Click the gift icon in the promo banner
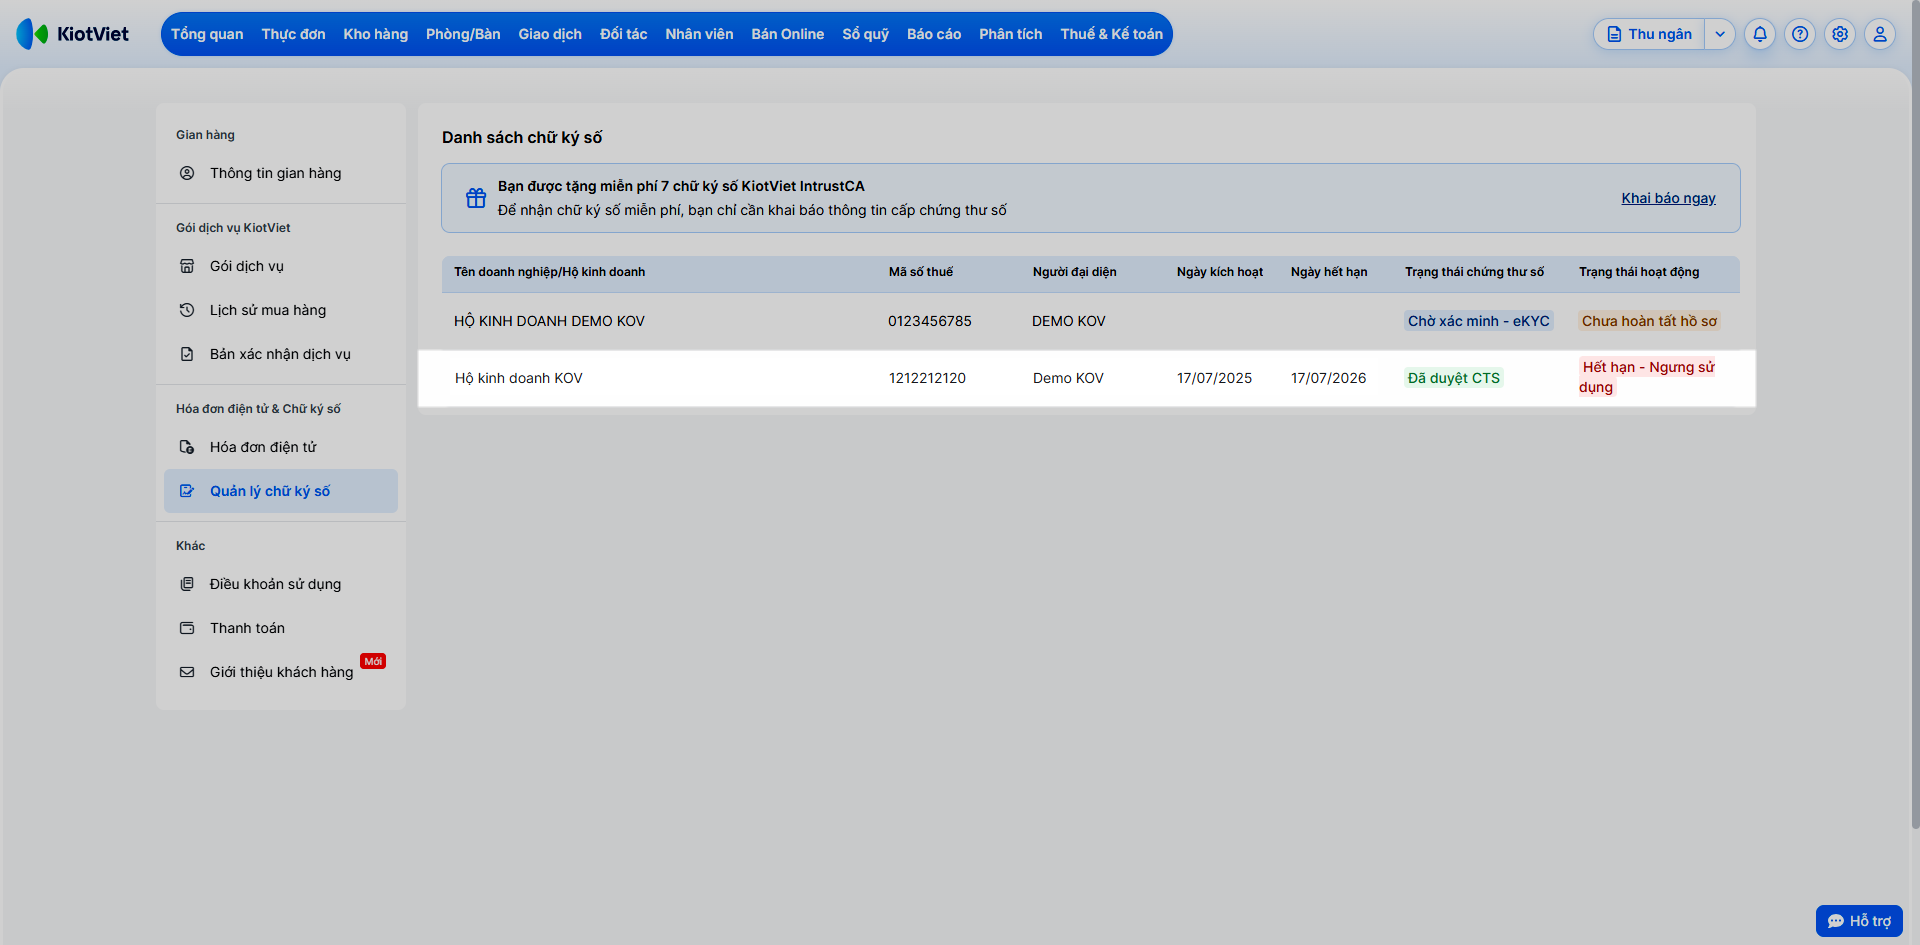 pyautogui.click(x=476, y=198)
